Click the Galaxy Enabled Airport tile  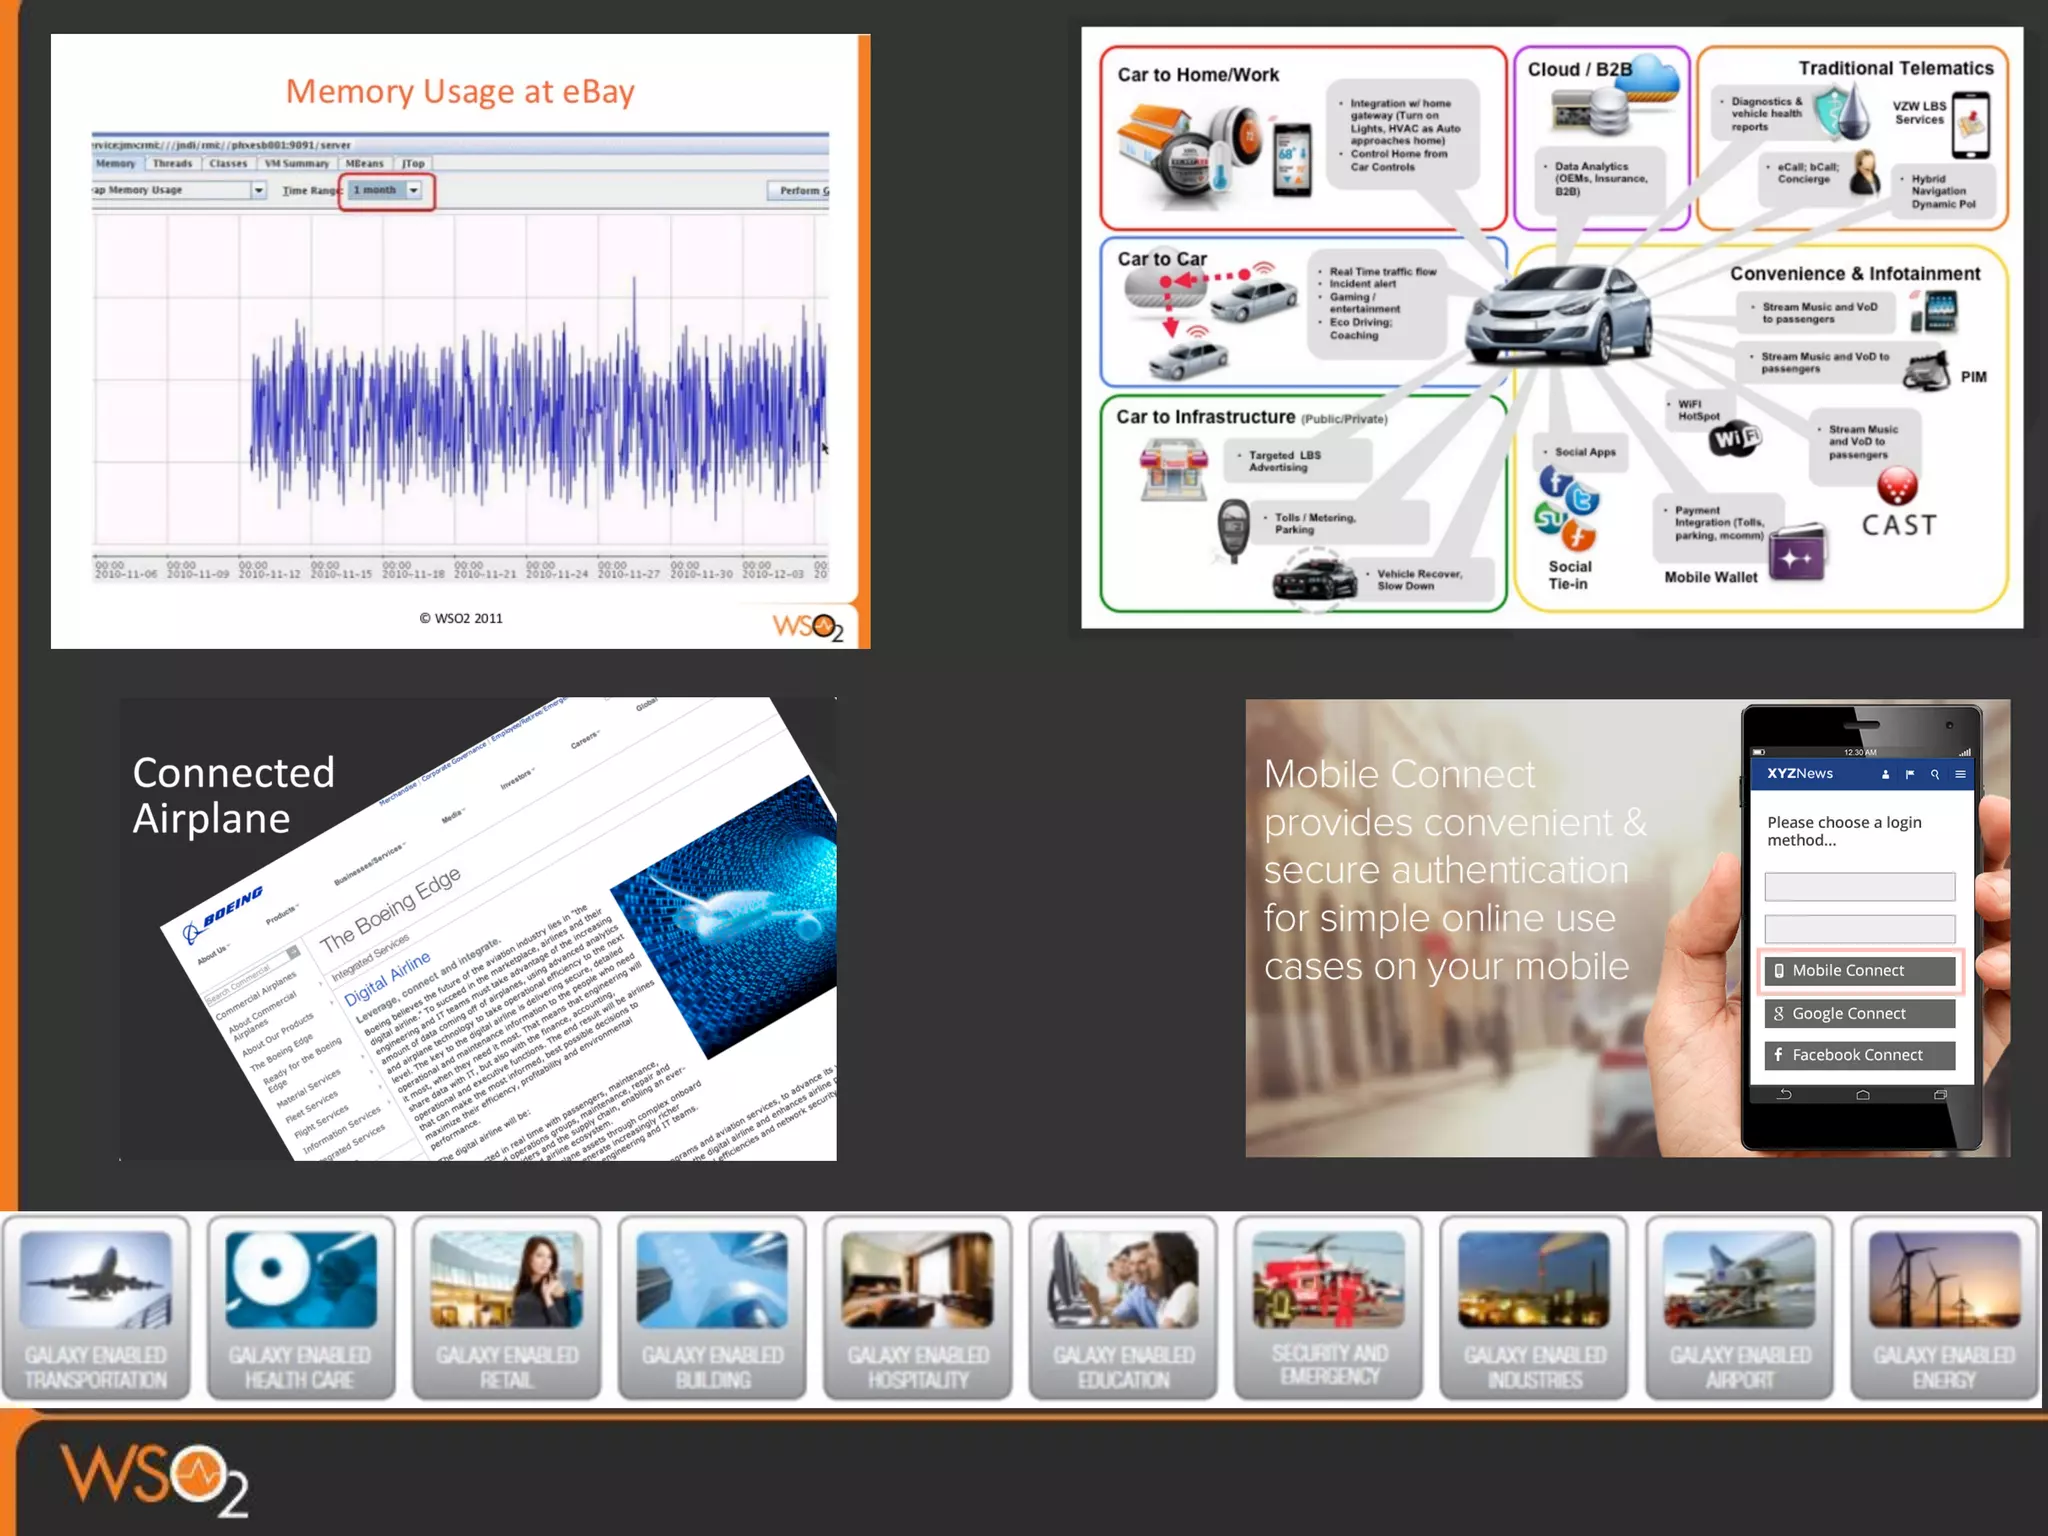1739,1306
